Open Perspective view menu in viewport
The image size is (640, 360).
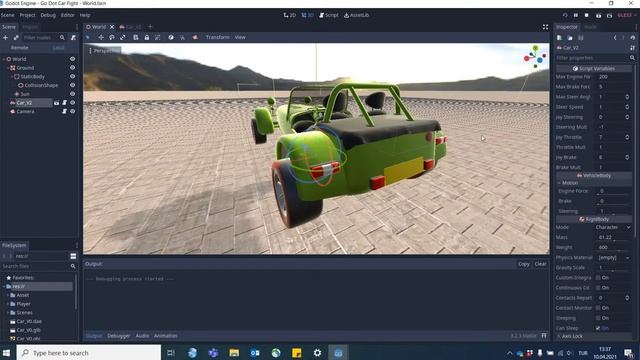pyautogui.click(x=104, y=51)
